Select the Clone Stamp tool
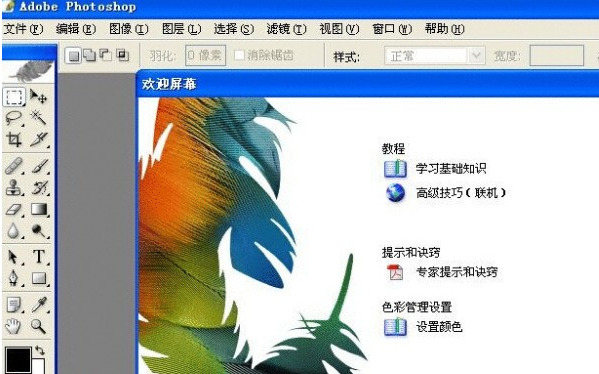Image resolution: width=599 pixels, height=374 pixels. pyautogui.click(x=14, y=188)
